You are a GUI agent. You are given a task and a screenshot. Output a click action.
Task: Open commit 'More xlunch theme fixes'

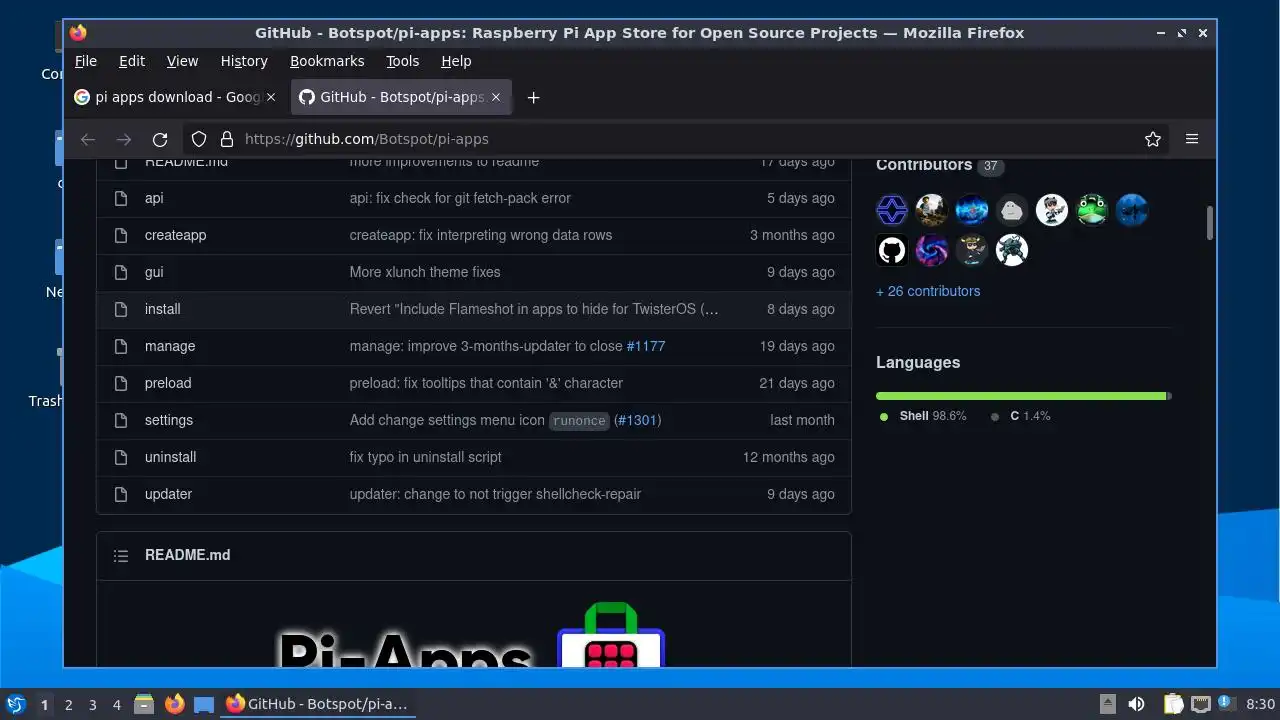425,272
